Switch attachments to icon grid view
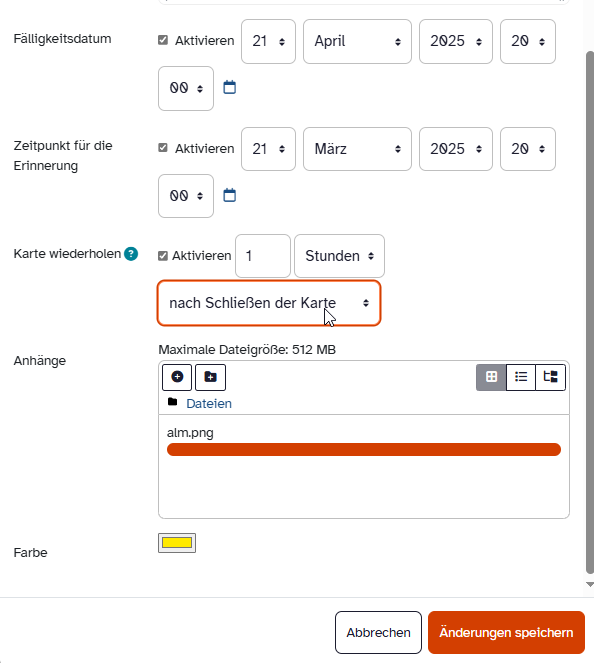Screen dimensions: 594x663 pyautogui.click(x=491, y=377)
